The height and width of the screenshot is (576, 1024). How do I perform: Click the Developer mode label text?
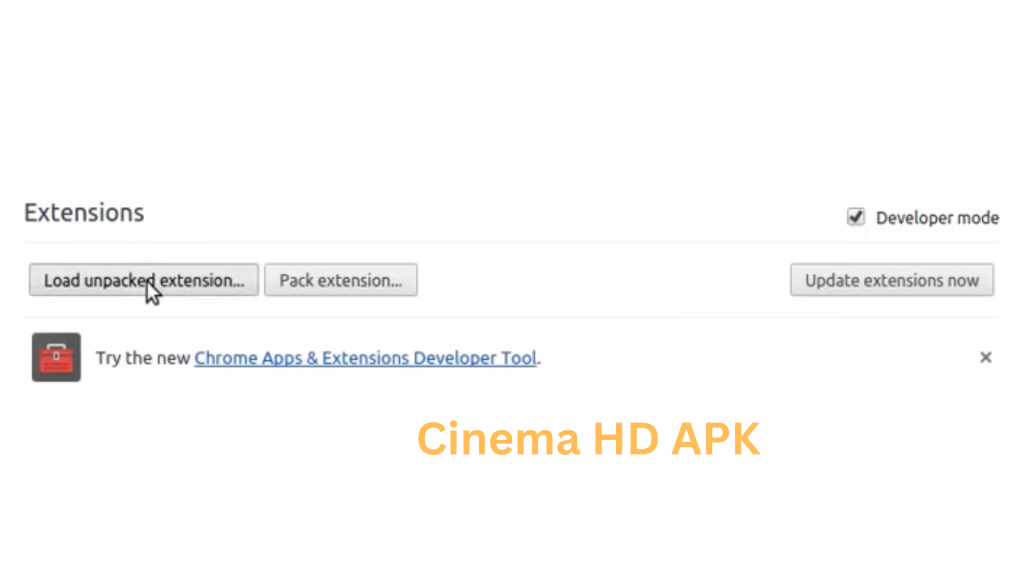[937, 217]
